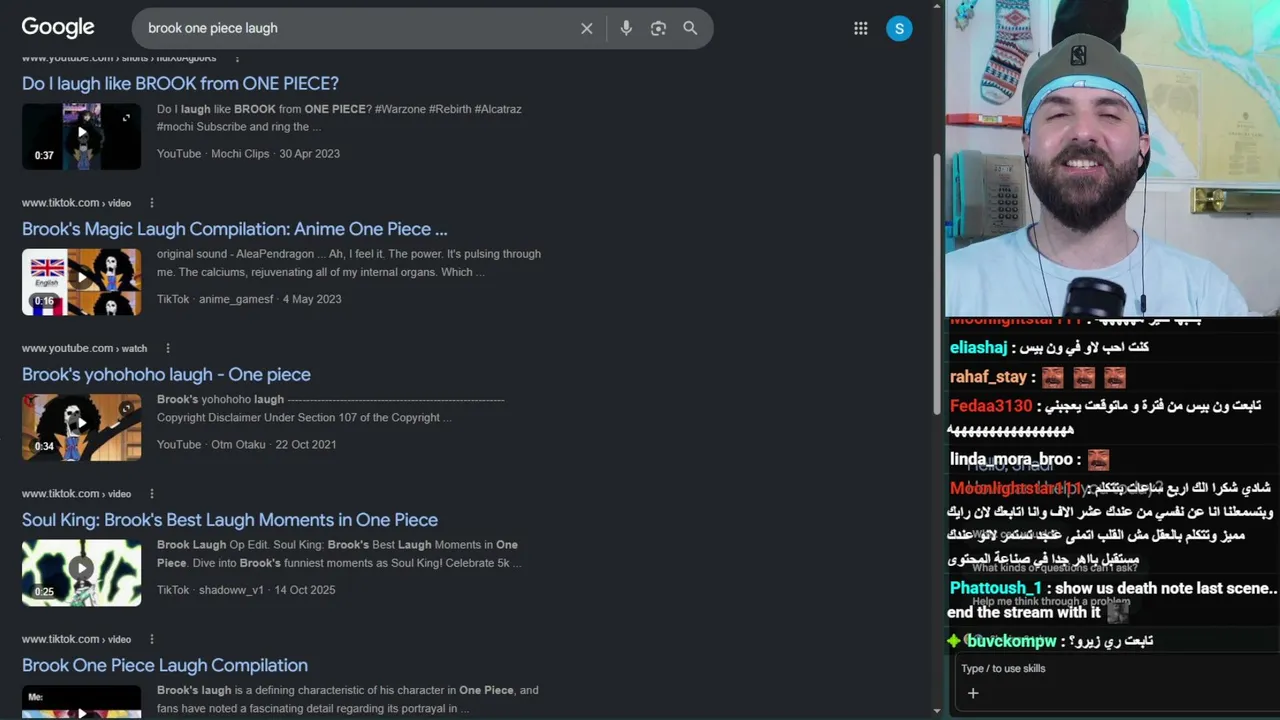
Task: Open the three-dot menu for Brook One Piece Laugh Compilation
Action: click(152, 639)
